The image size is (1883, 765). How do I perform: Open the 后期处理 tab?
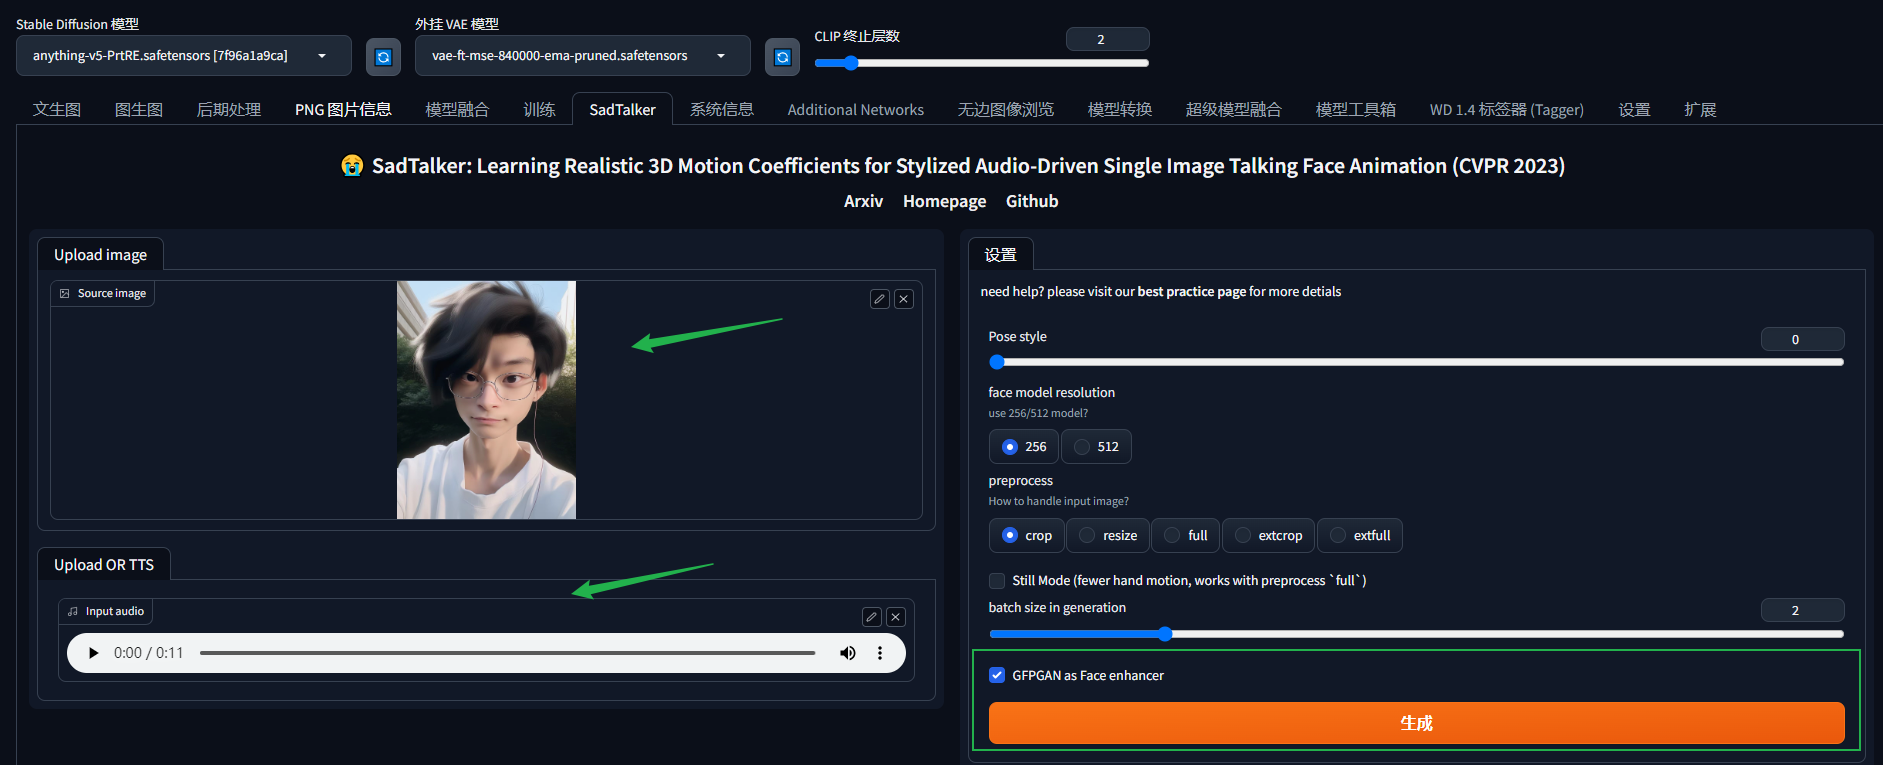229,110
